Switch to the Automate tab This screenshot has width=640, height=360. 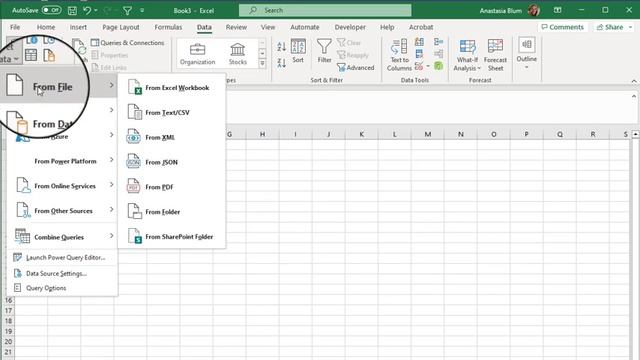tap(304, 27)
